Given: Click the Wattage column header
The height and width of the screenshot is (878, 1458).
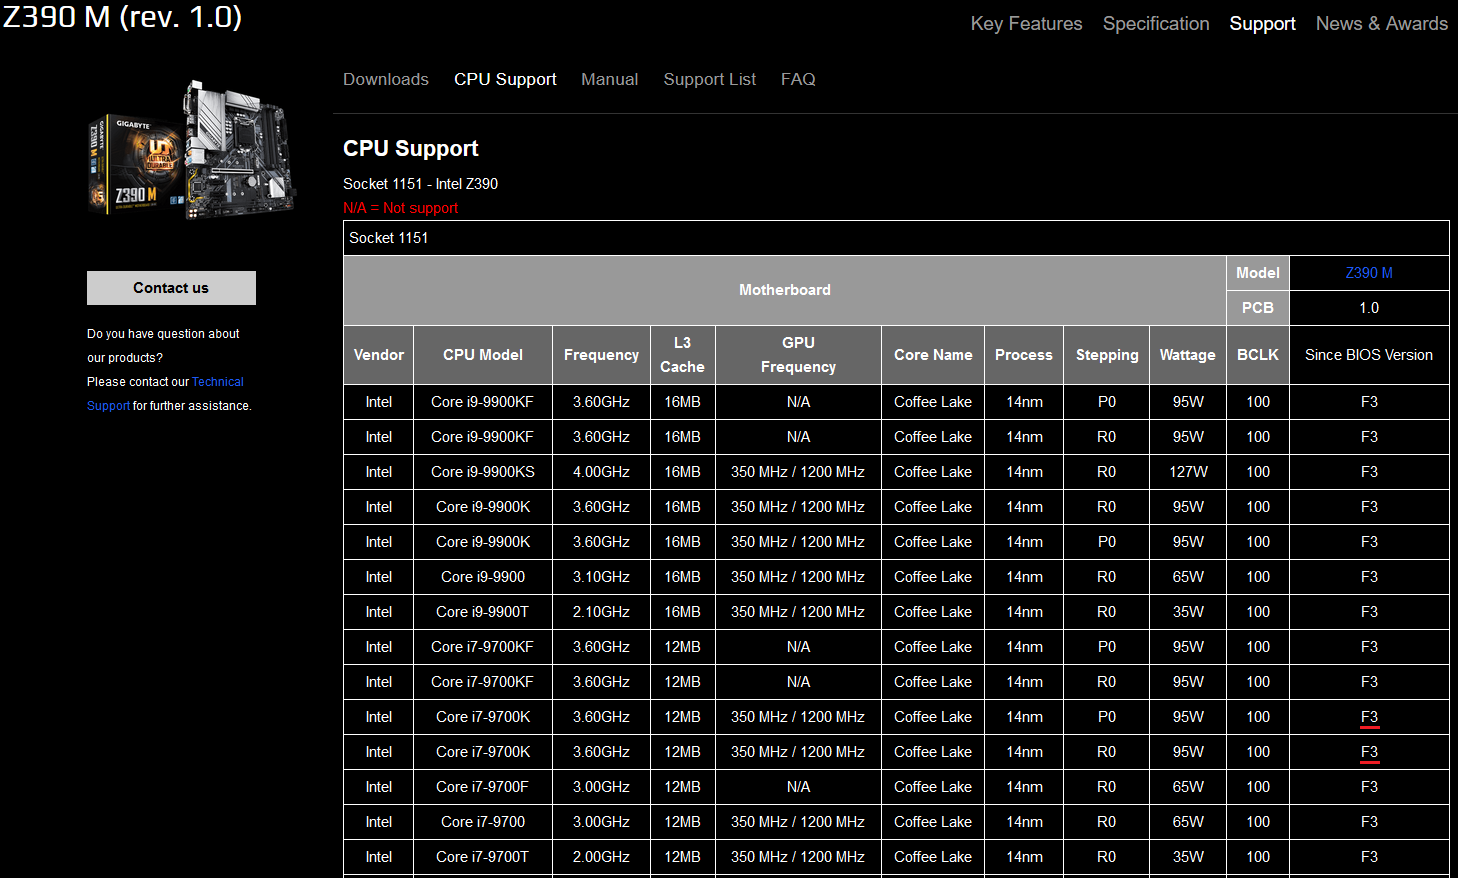Looking at the screenshot, I should pyautogui.click(x=1187, y=355).
